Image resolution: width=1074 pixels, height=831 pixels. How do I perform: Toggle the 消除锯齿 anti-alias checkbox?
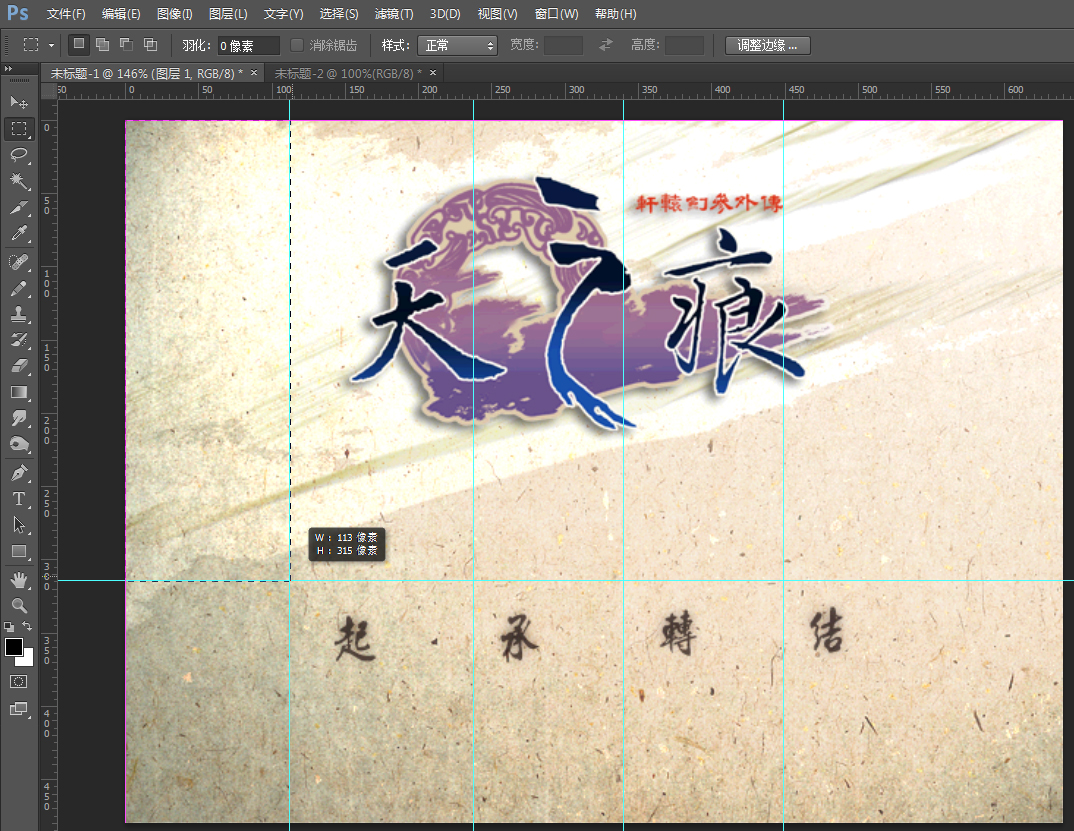coord(297,45)
